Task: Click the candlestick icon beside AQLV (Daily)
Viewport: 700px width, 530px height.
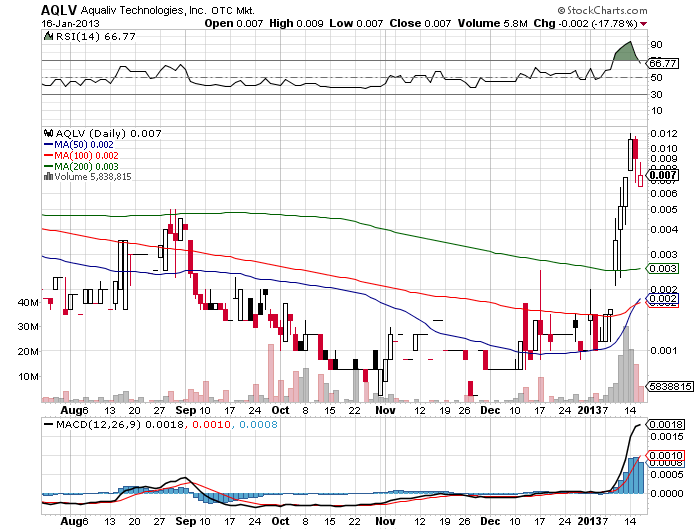Action: (48, 133)
